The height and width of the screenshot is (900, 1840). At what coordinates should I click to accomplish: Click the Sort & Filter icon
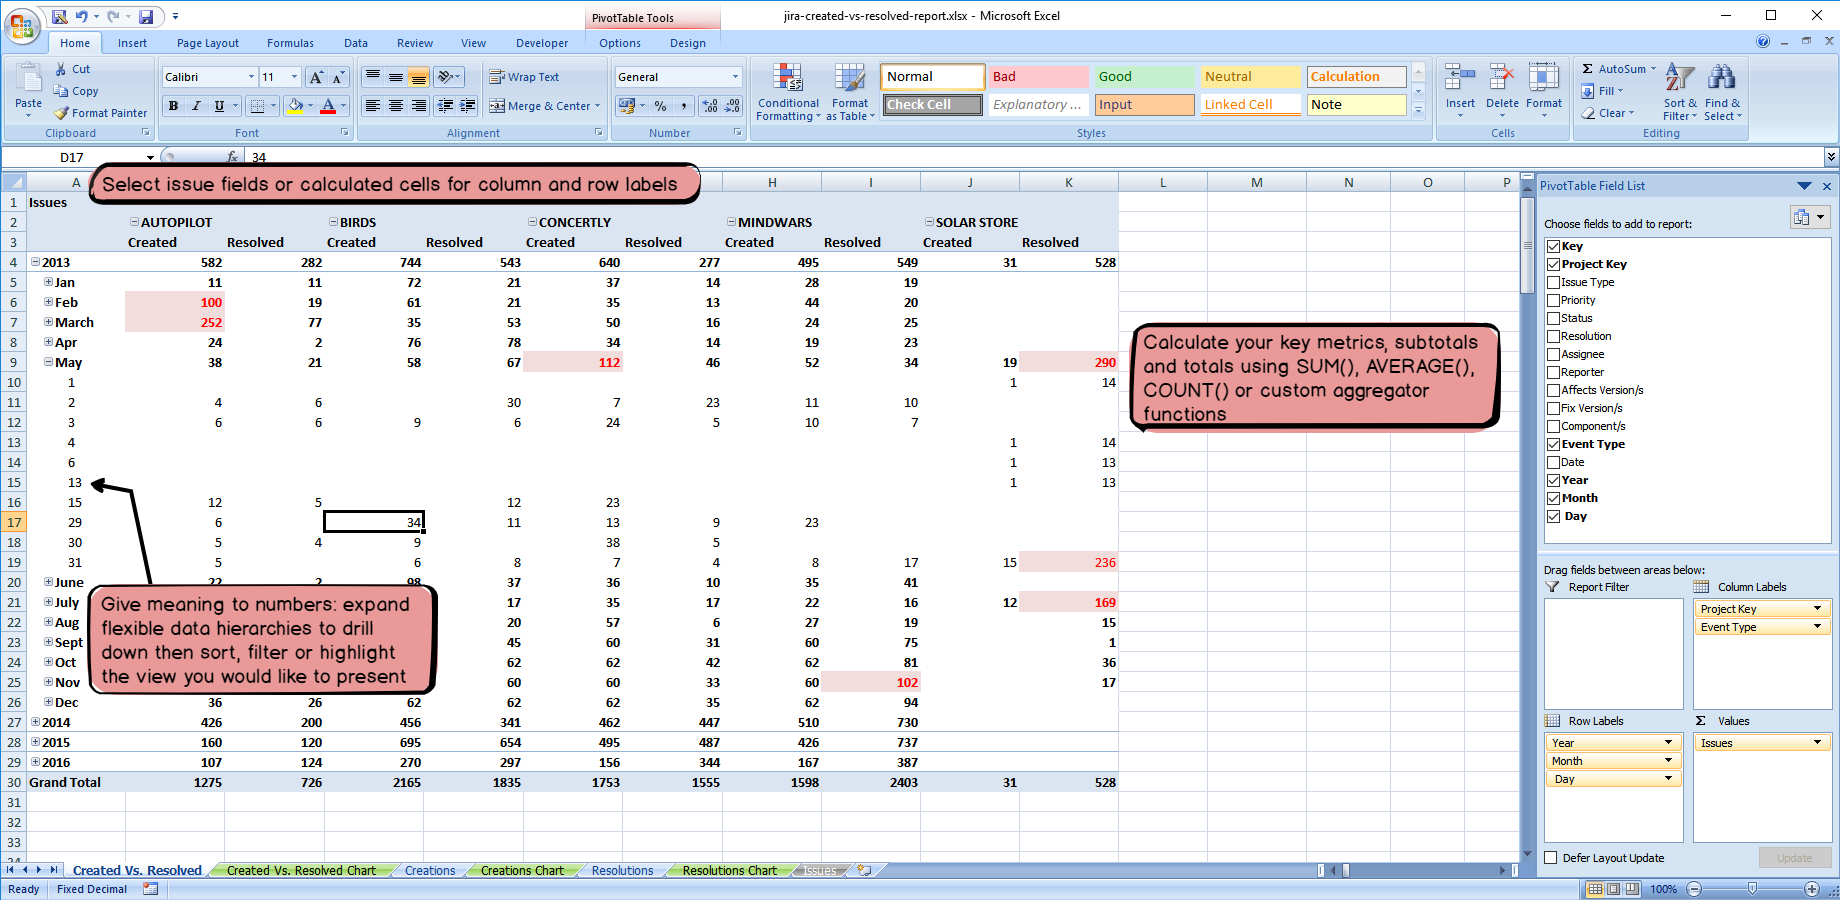1679,78
